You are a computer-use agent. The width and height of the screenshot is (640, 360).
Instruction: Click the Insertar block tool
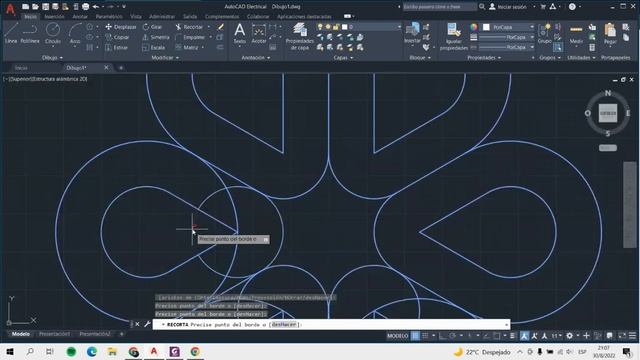click(x=412, y=33)
